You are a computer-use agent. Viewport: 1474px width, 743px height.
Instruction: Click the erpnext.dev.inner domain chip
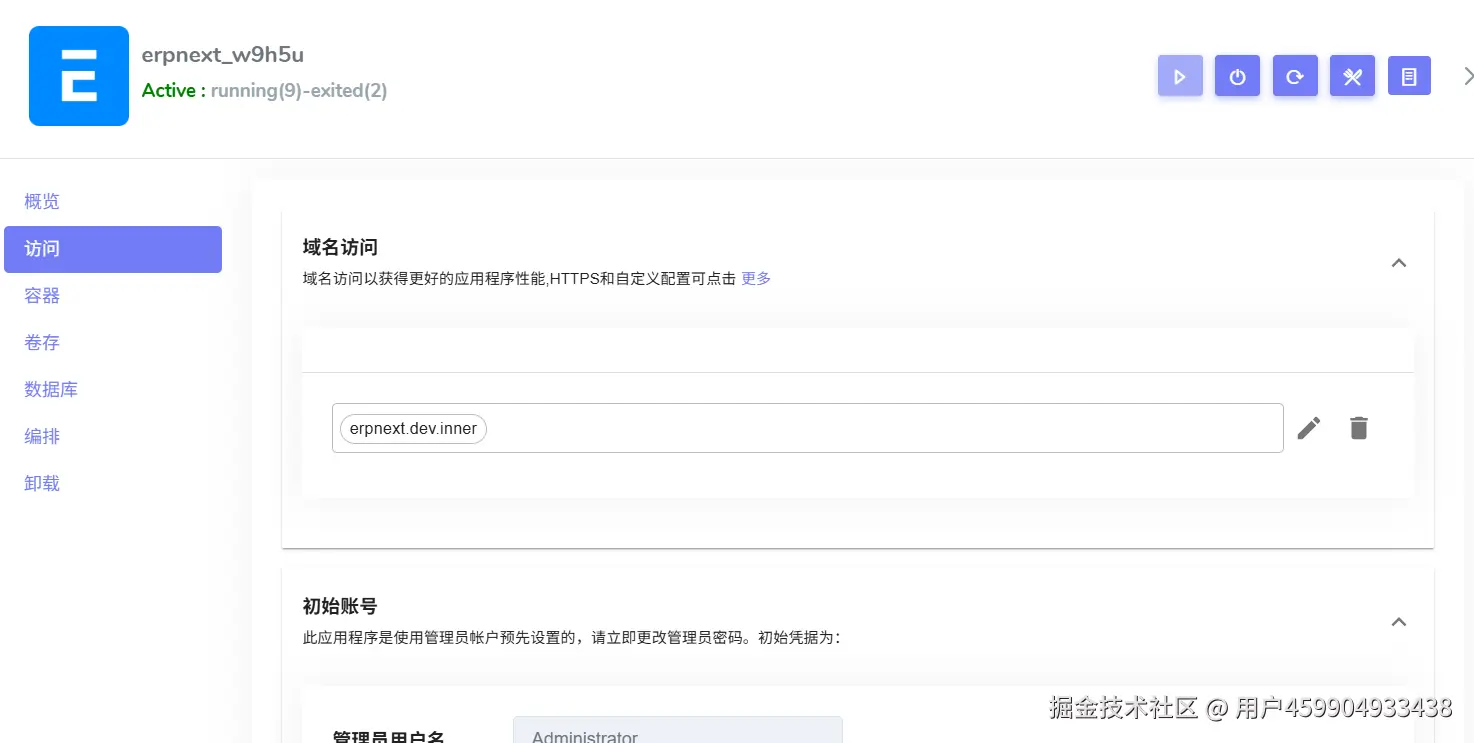pyautogui.click(x=413, y=429)
